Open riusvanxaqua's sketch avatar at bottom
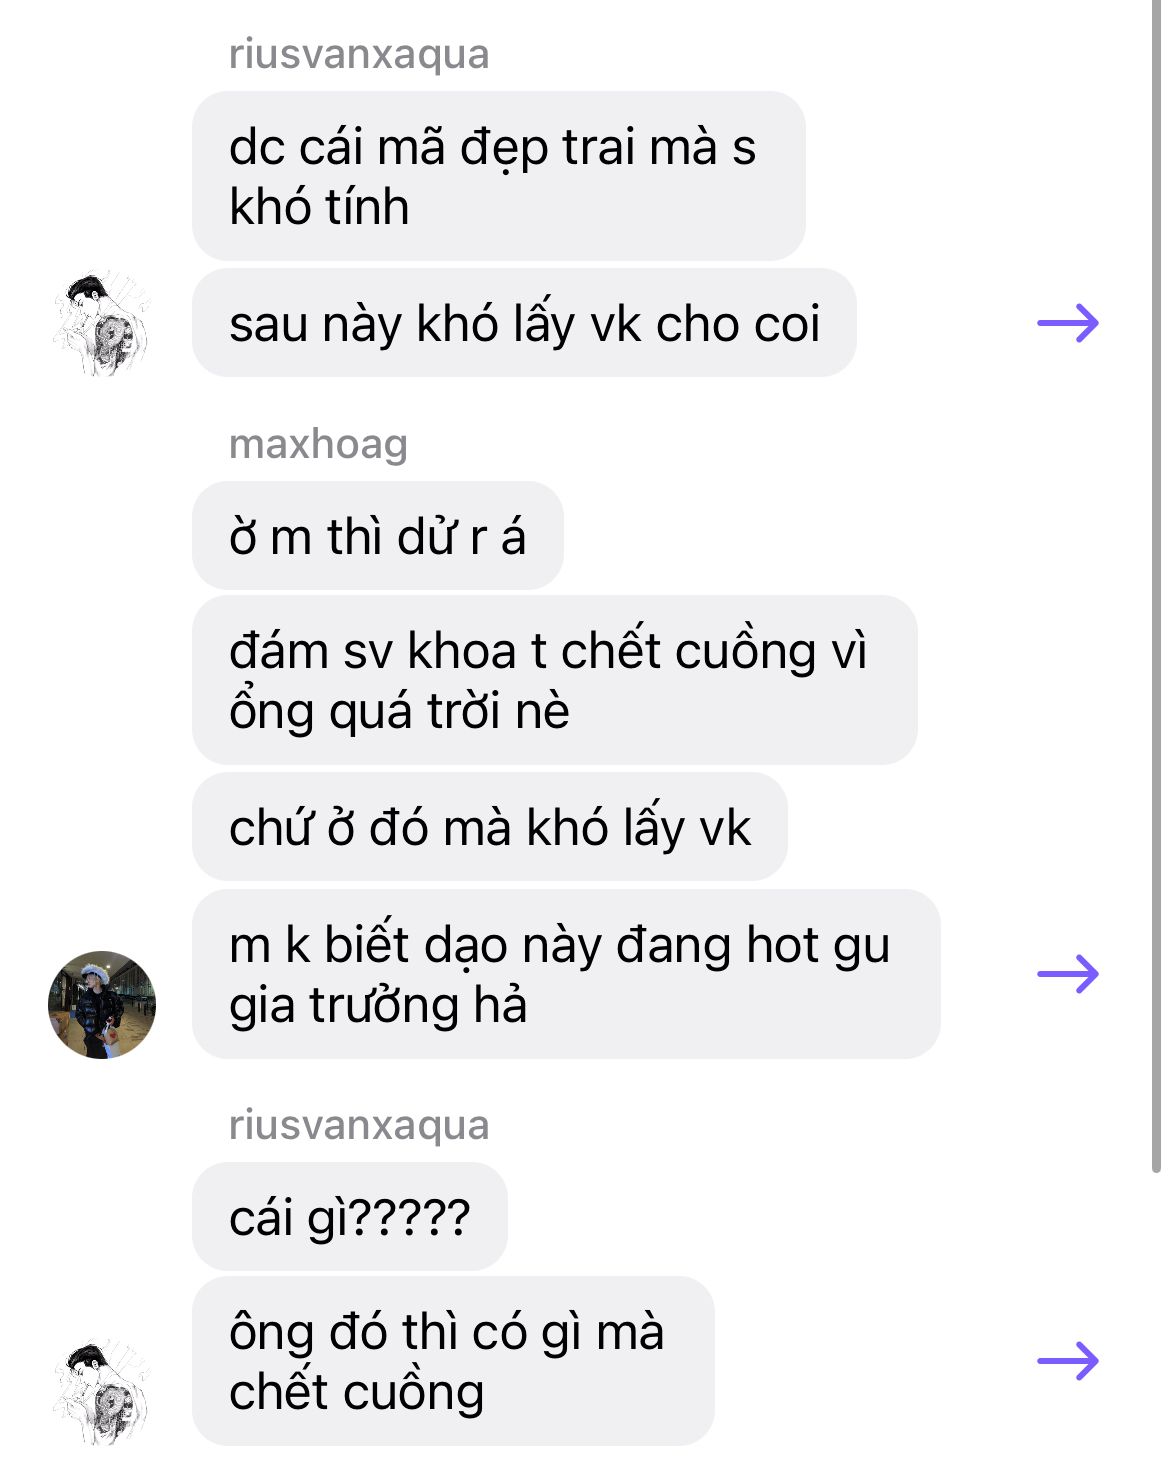 (102, 1391)
